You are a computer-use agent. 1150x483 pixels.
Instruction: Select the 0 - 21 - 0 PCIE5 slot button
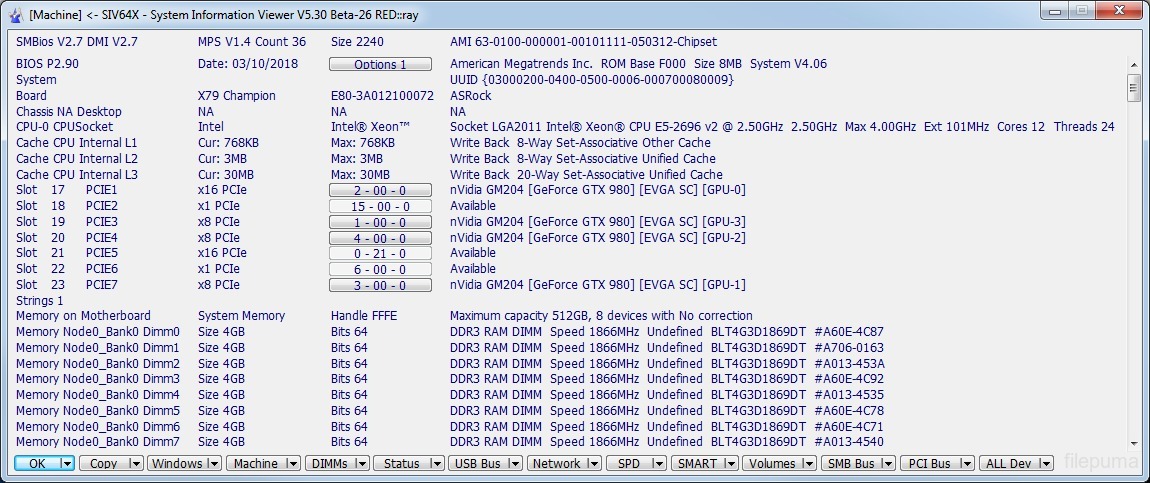click(380, 254)
